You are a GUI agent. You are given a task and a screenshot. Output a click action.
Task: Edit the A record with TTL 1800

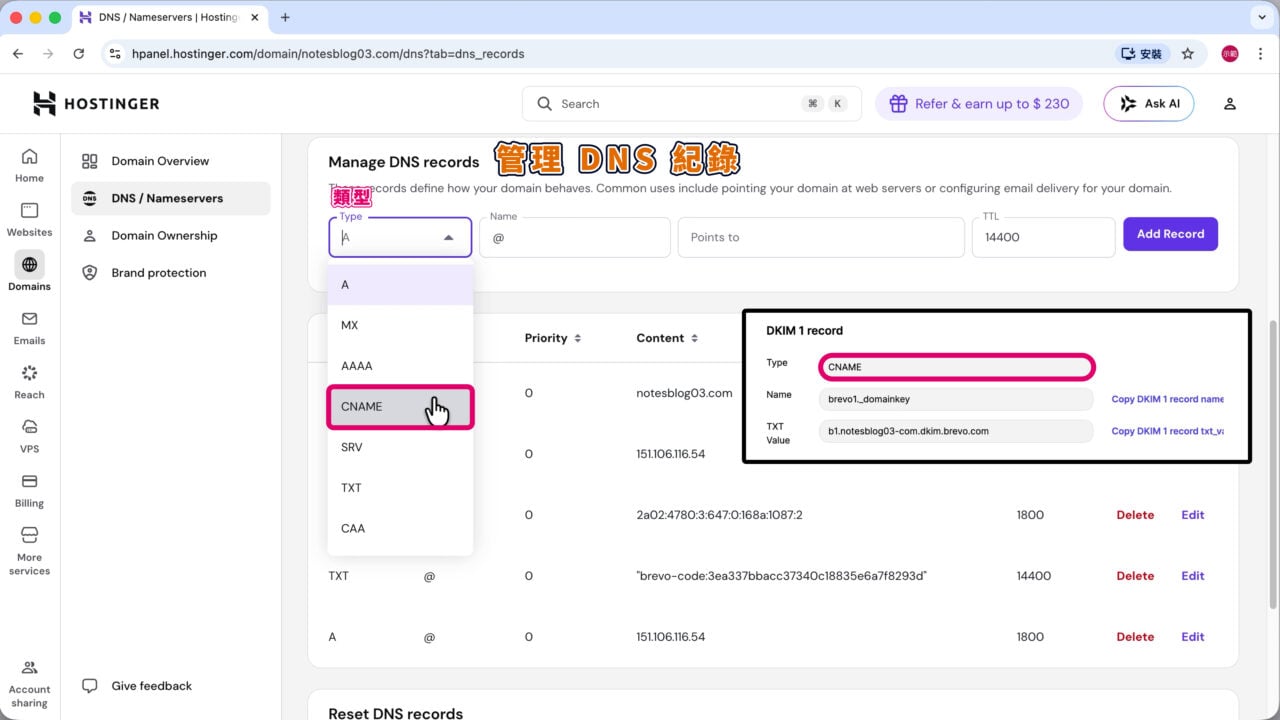(1193, 637)
